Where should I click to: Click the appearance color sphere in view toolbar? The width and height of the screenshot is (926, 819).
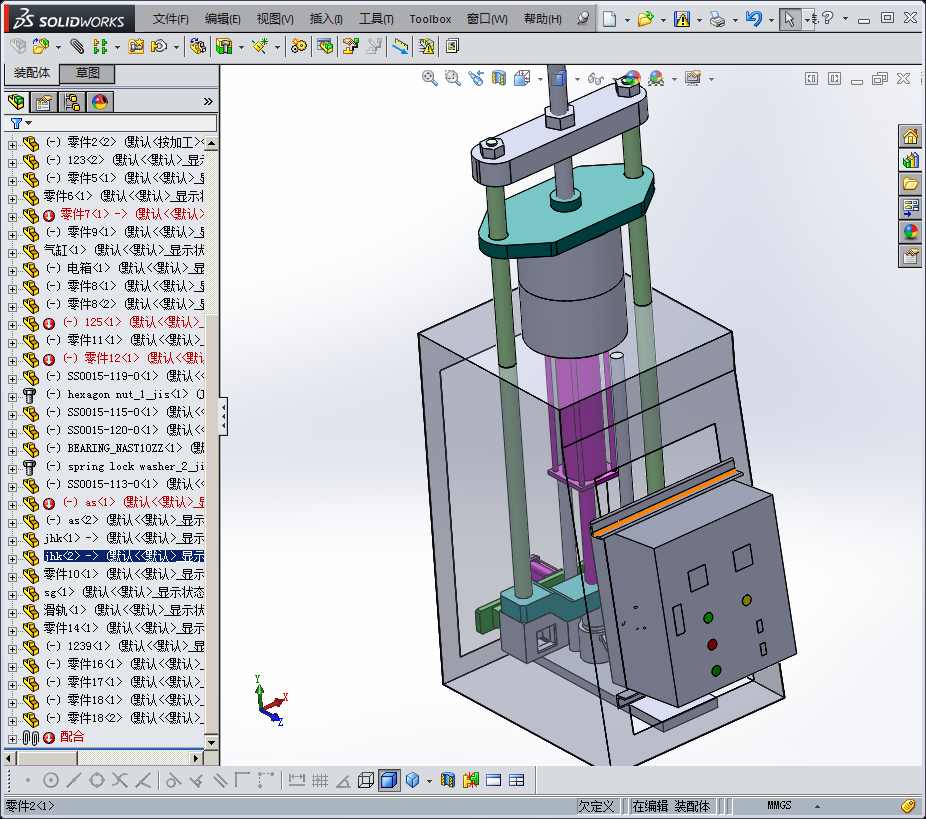631,78
